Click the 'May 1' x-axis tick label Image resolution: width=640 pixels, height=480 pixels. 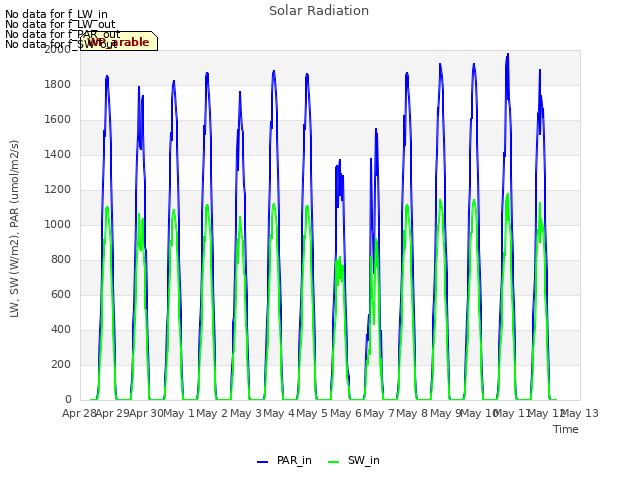(x=178, y=413)
